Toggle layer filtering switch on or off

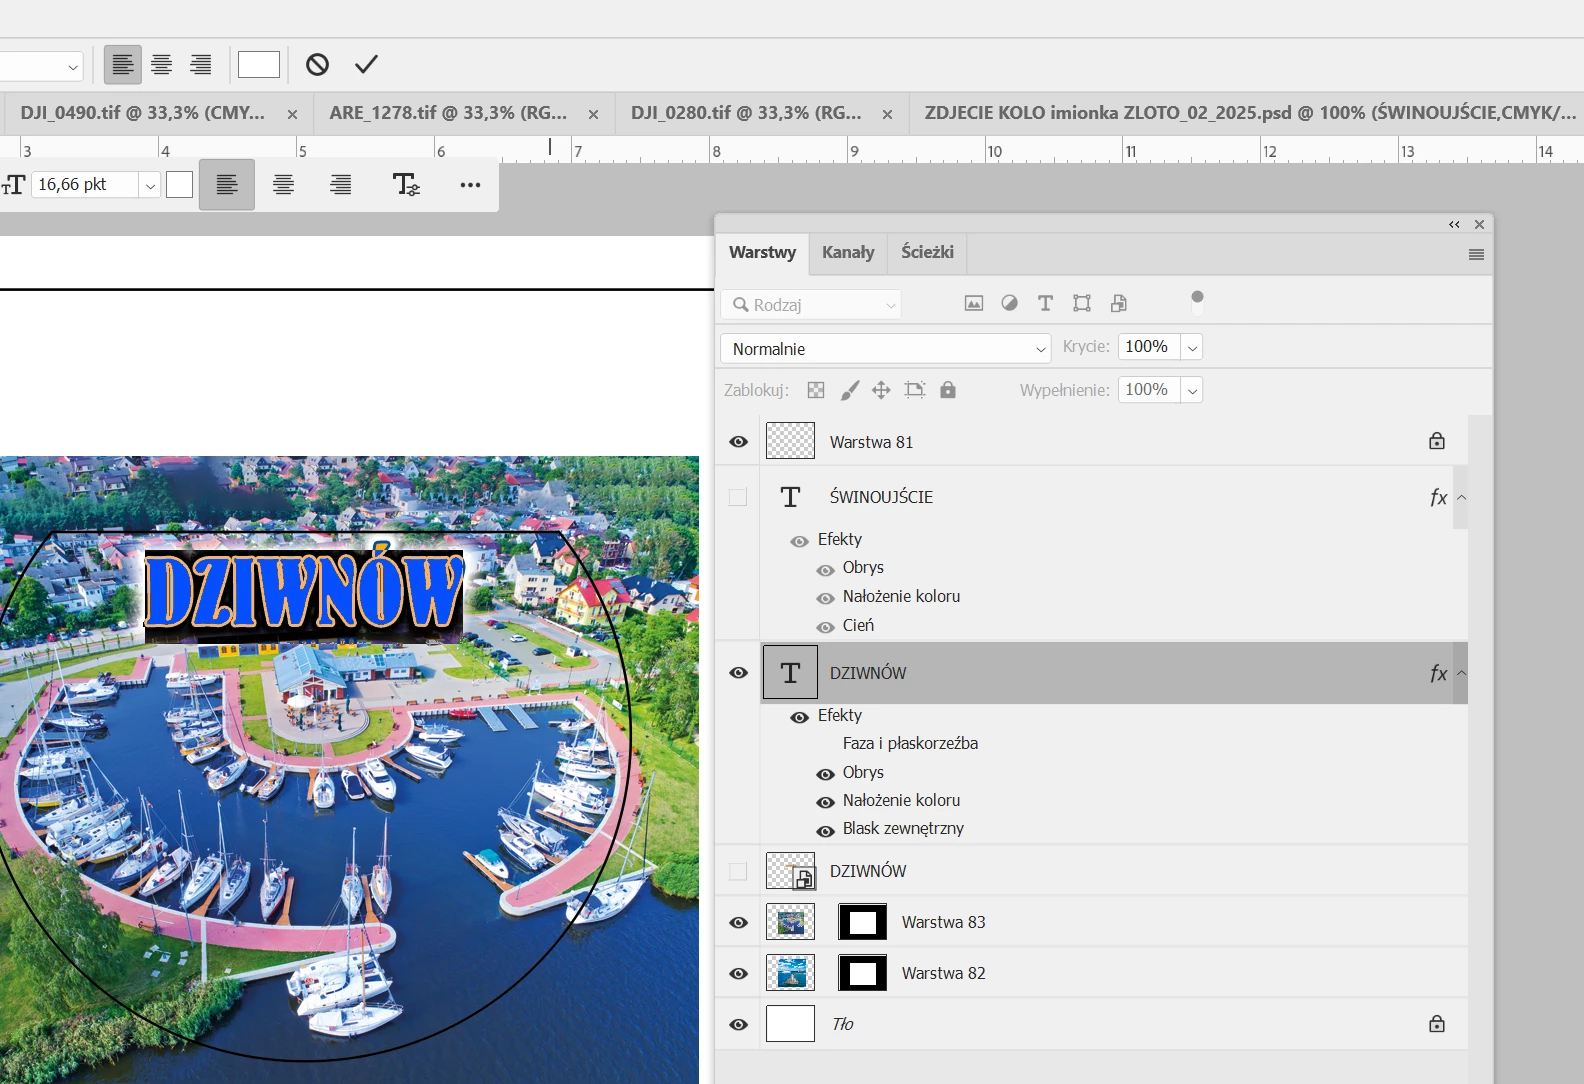click(1197, 302)
